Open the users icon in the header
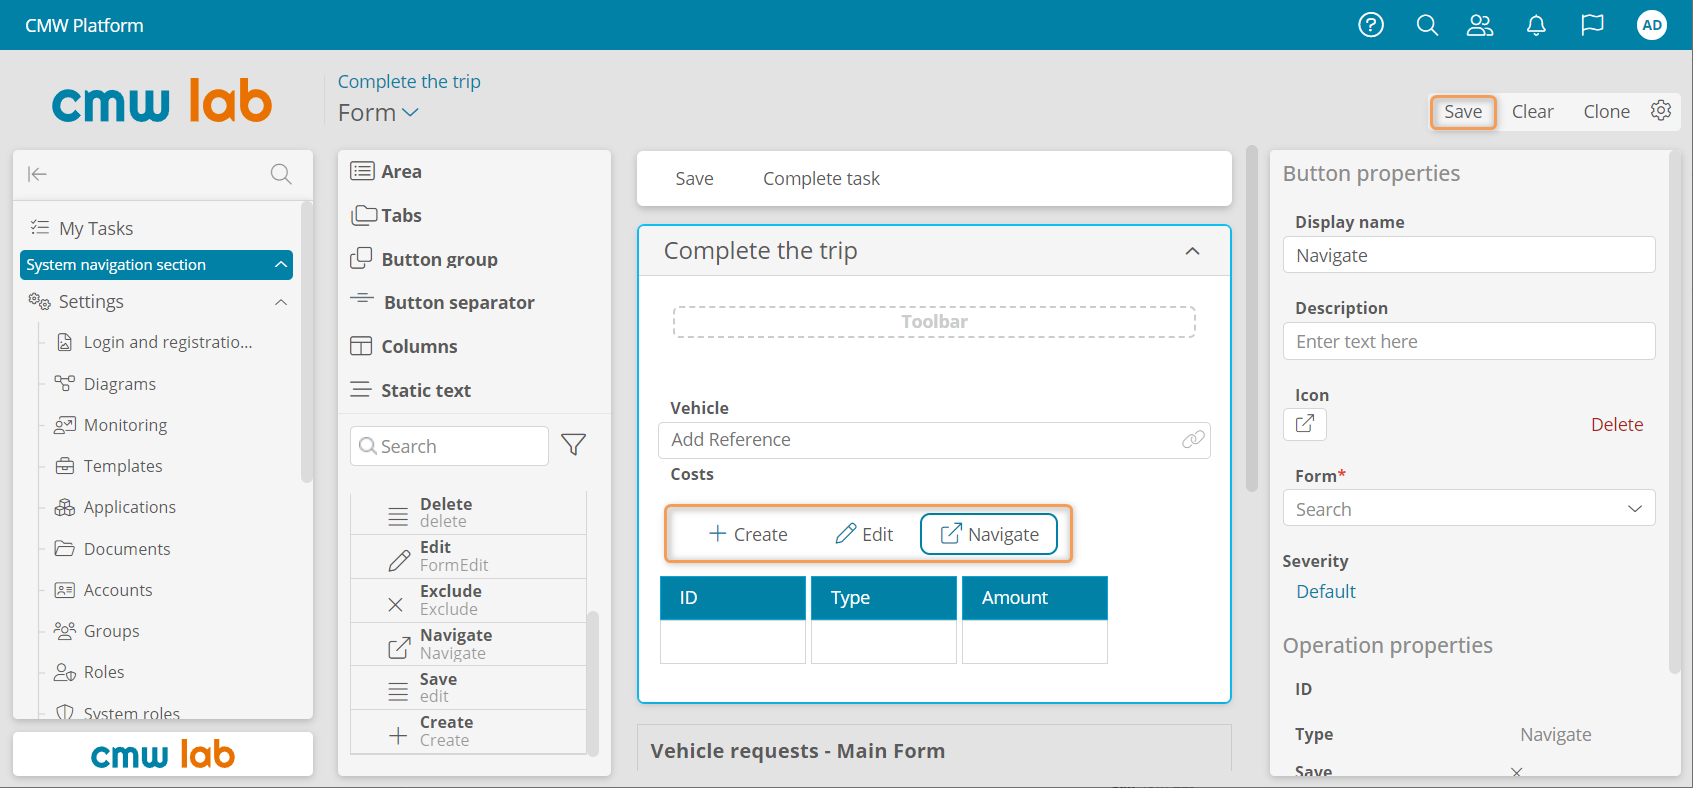 coord(1480,25)
